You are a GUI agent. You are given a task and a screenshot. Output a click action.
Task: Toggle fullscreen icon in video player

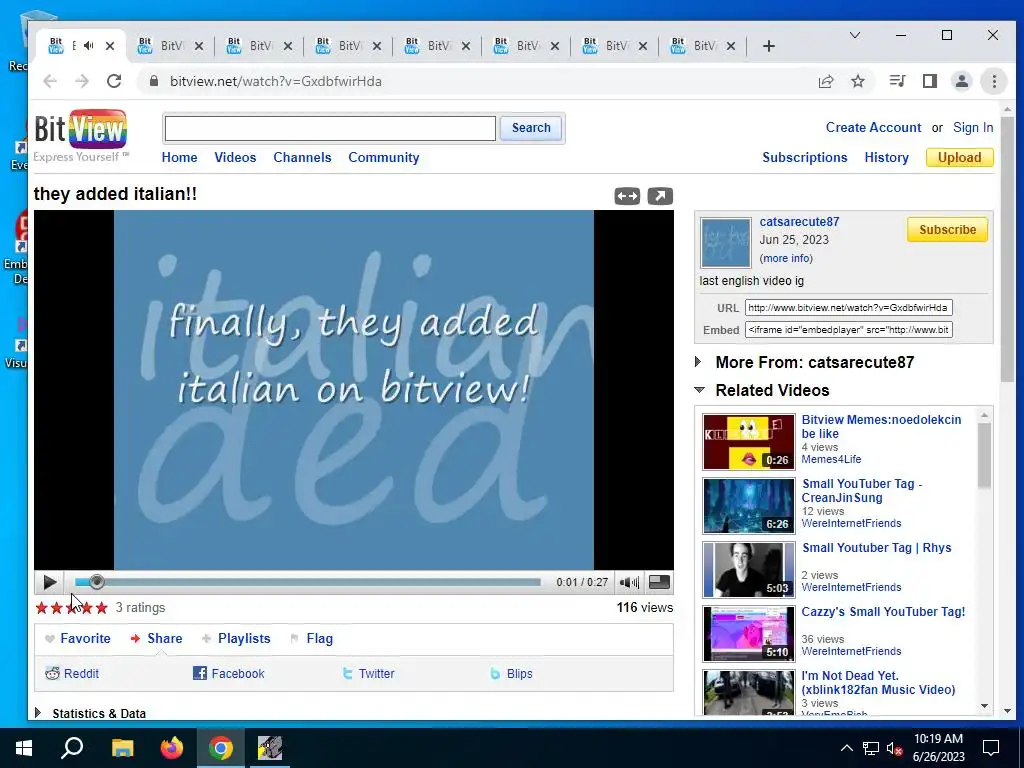click(x=659, y=582)
